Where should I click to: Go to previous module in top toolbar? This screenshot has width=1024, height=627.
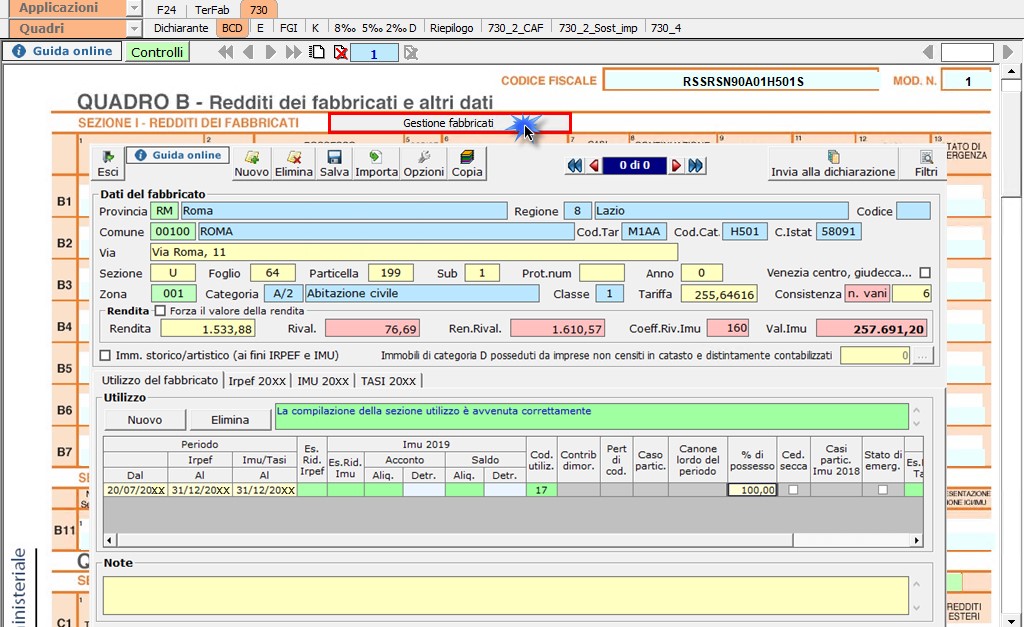[x=248, y=52]
